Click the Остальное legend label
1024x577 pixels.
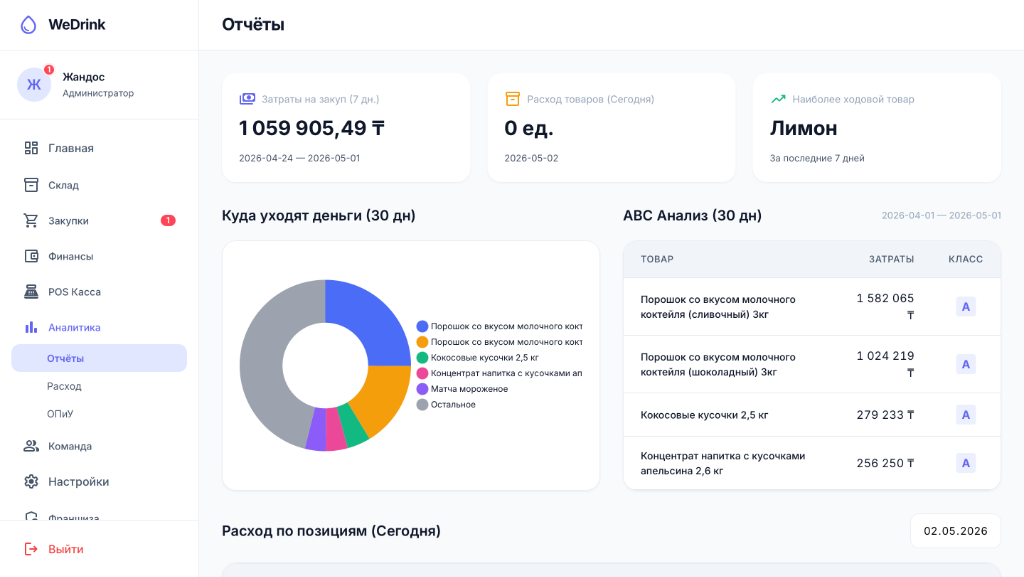pos(453,405)
